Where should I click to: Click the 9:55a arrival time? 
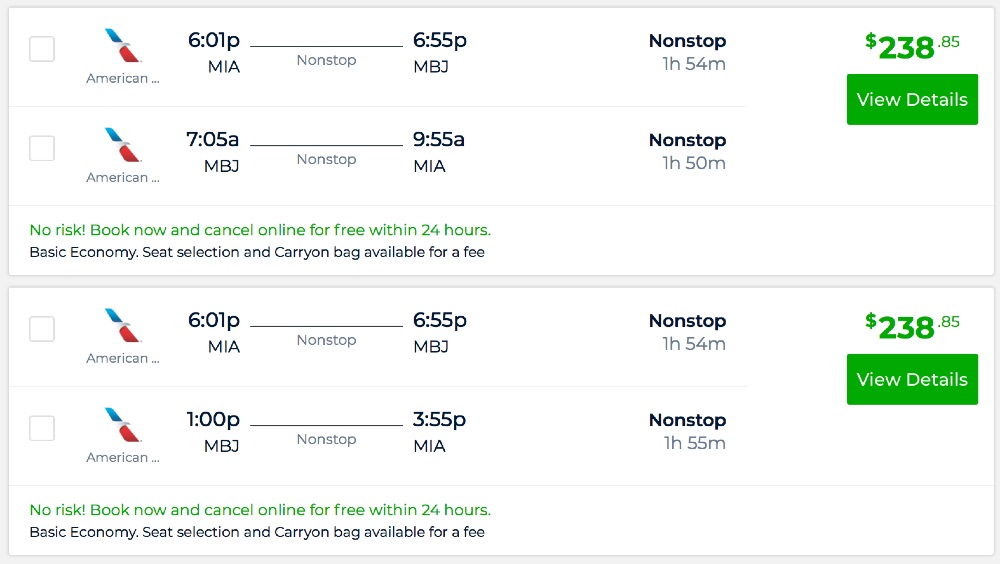pos(439,140)
